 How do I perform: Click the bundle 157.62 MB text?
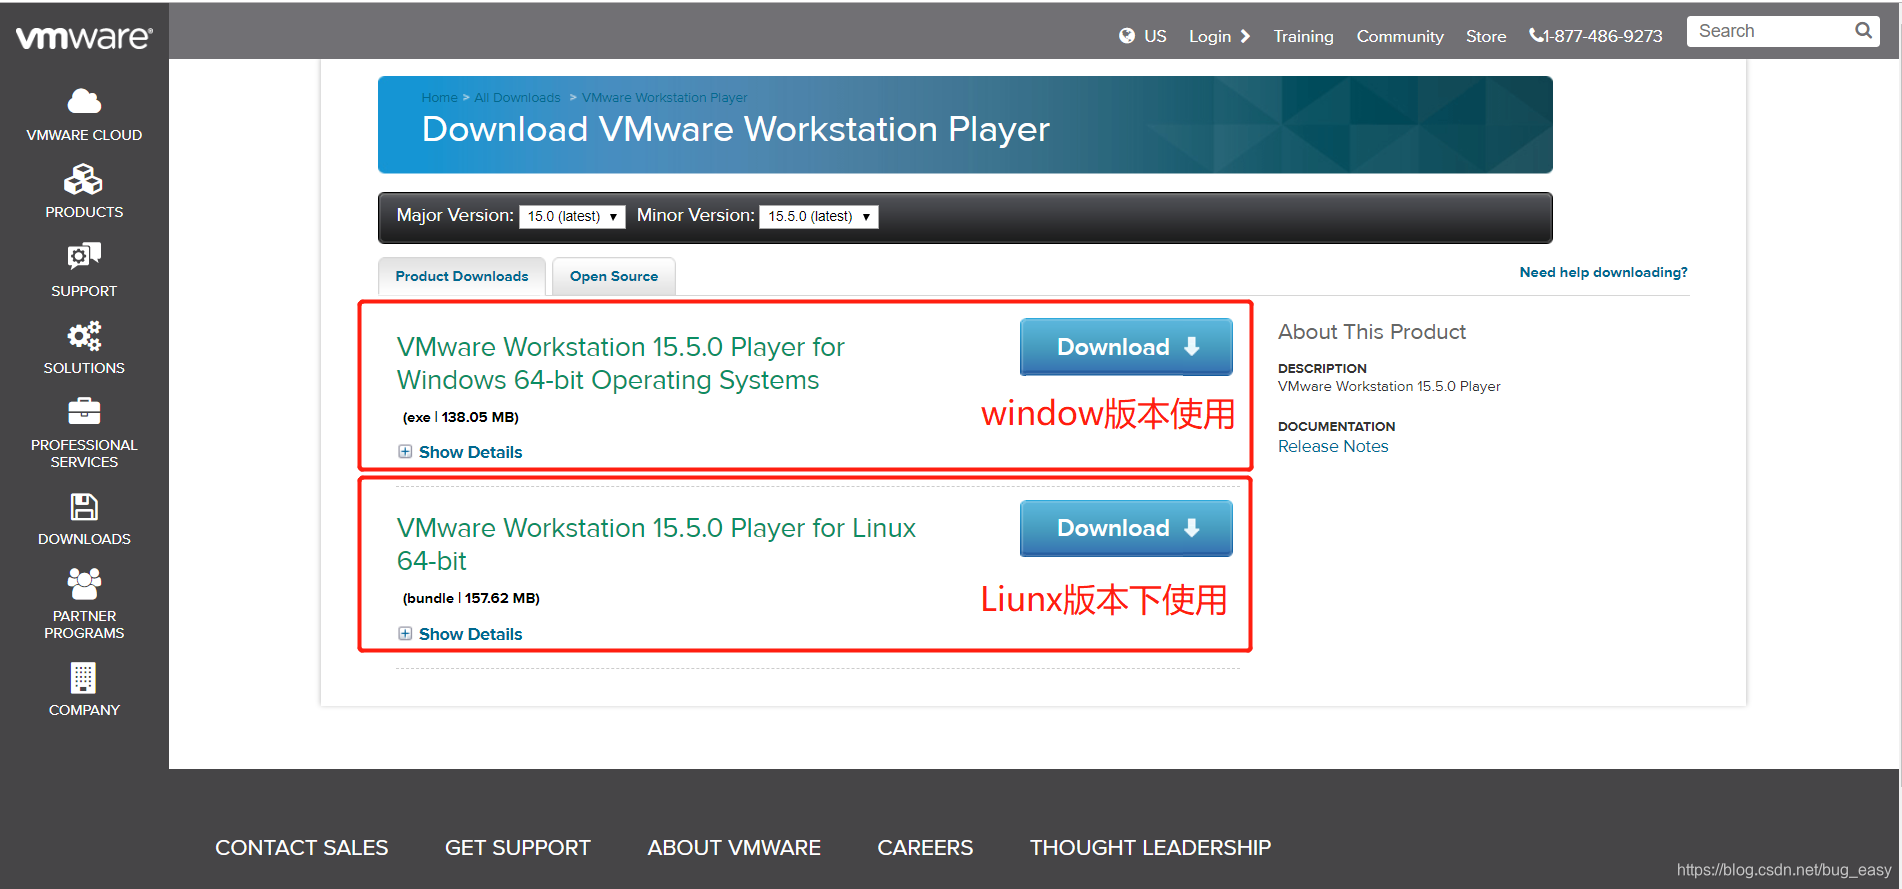point(471,598)
